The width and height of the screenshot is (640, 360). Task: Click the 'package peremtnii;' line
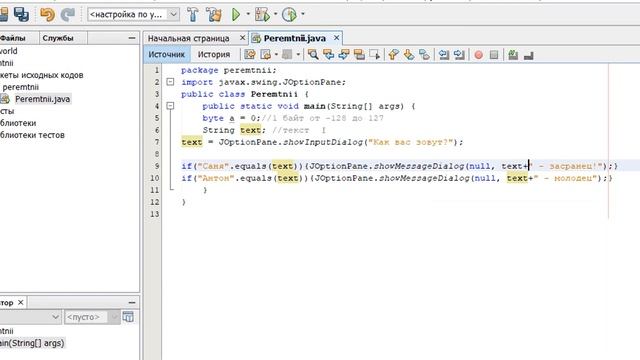tap(229, 70)
